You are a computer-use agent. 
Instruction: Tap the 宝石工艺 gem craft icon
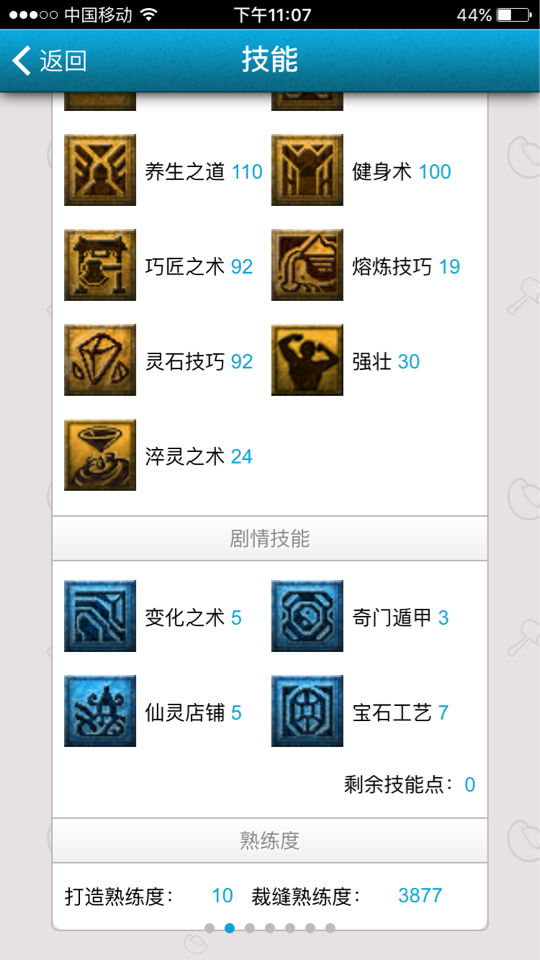(x=307, y=711)
